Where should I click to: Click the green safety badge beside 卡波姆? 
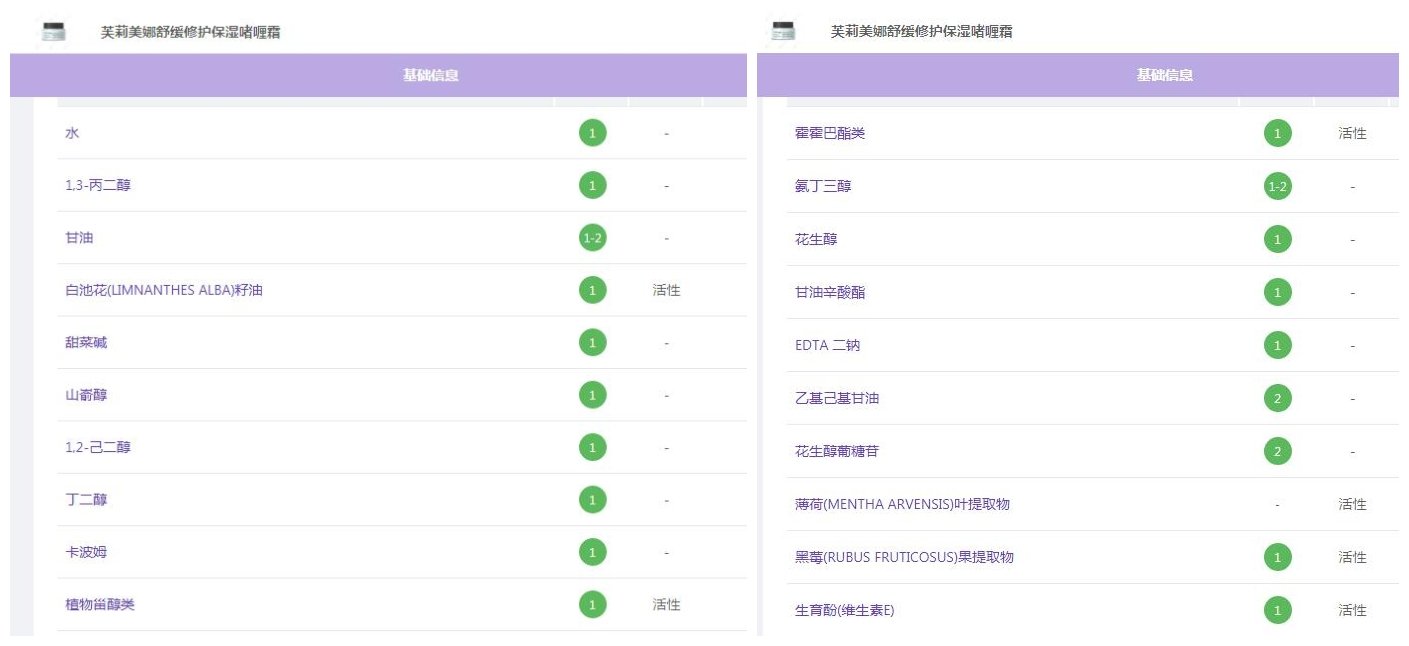592,552
